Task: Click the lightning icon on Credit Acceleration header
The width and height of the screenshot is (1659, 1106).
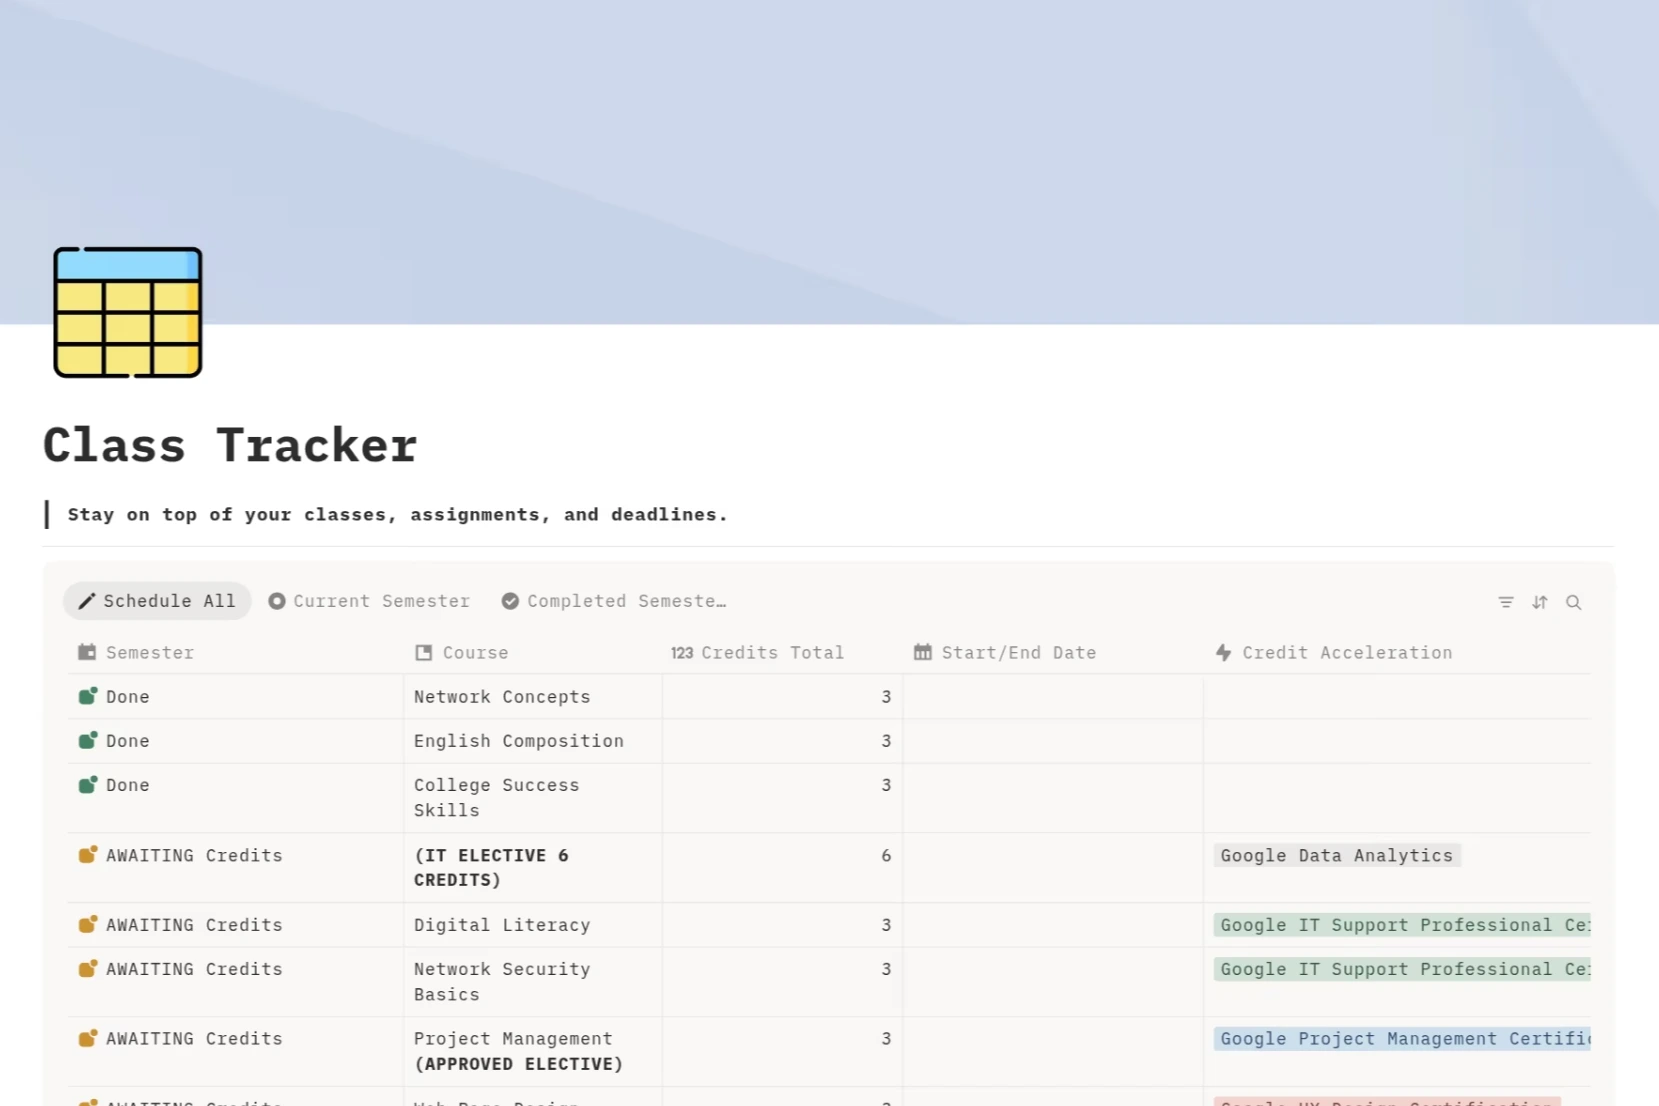Action: point(1224,652)
